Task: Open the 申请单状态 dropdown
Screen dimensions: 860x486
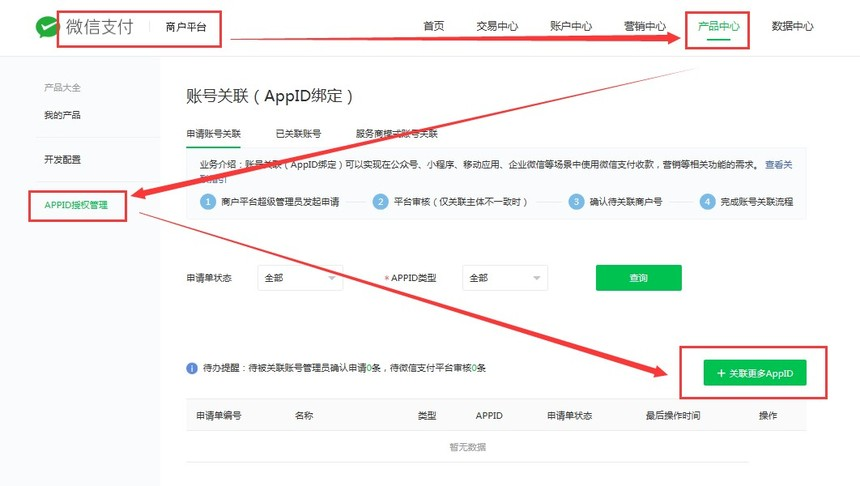Action: [x=300, y=278]
